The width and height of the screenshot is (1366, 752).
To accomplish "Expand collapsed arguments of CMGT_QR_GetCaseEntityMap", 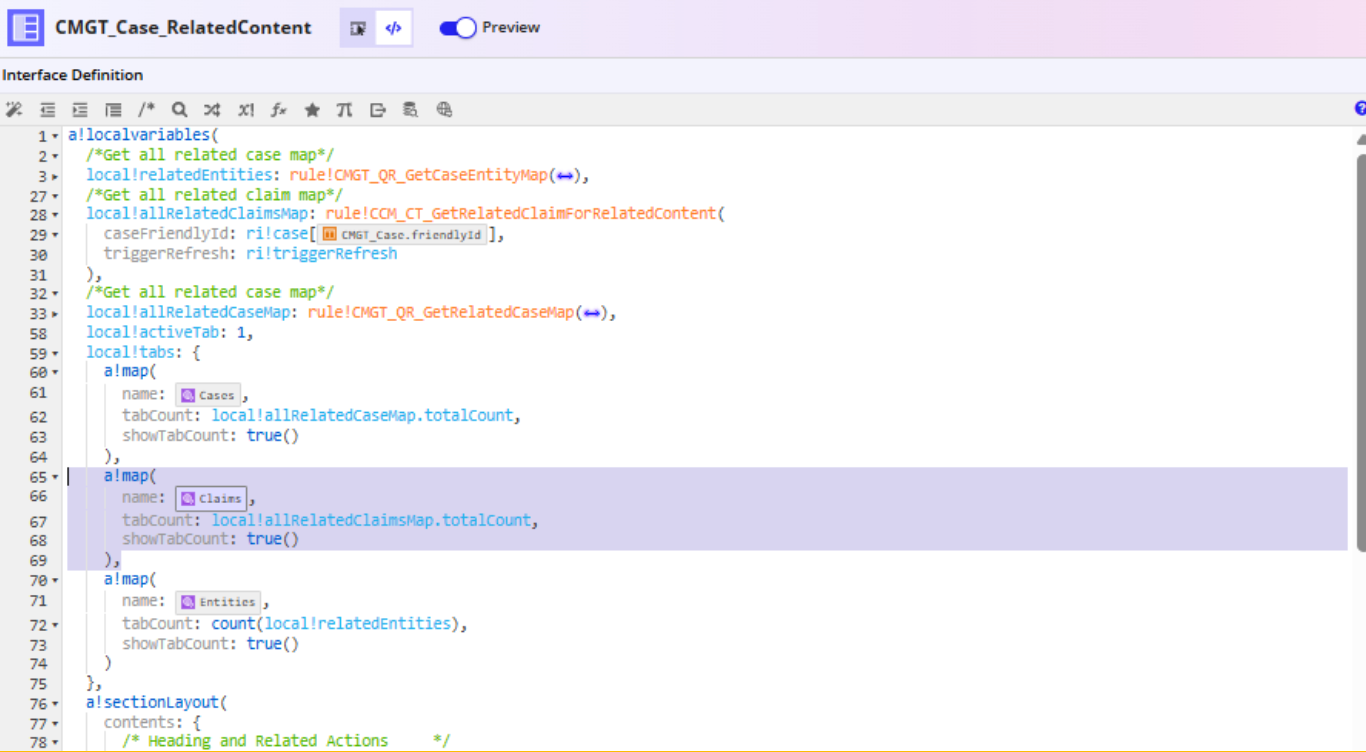I will [x=565, y=175].
